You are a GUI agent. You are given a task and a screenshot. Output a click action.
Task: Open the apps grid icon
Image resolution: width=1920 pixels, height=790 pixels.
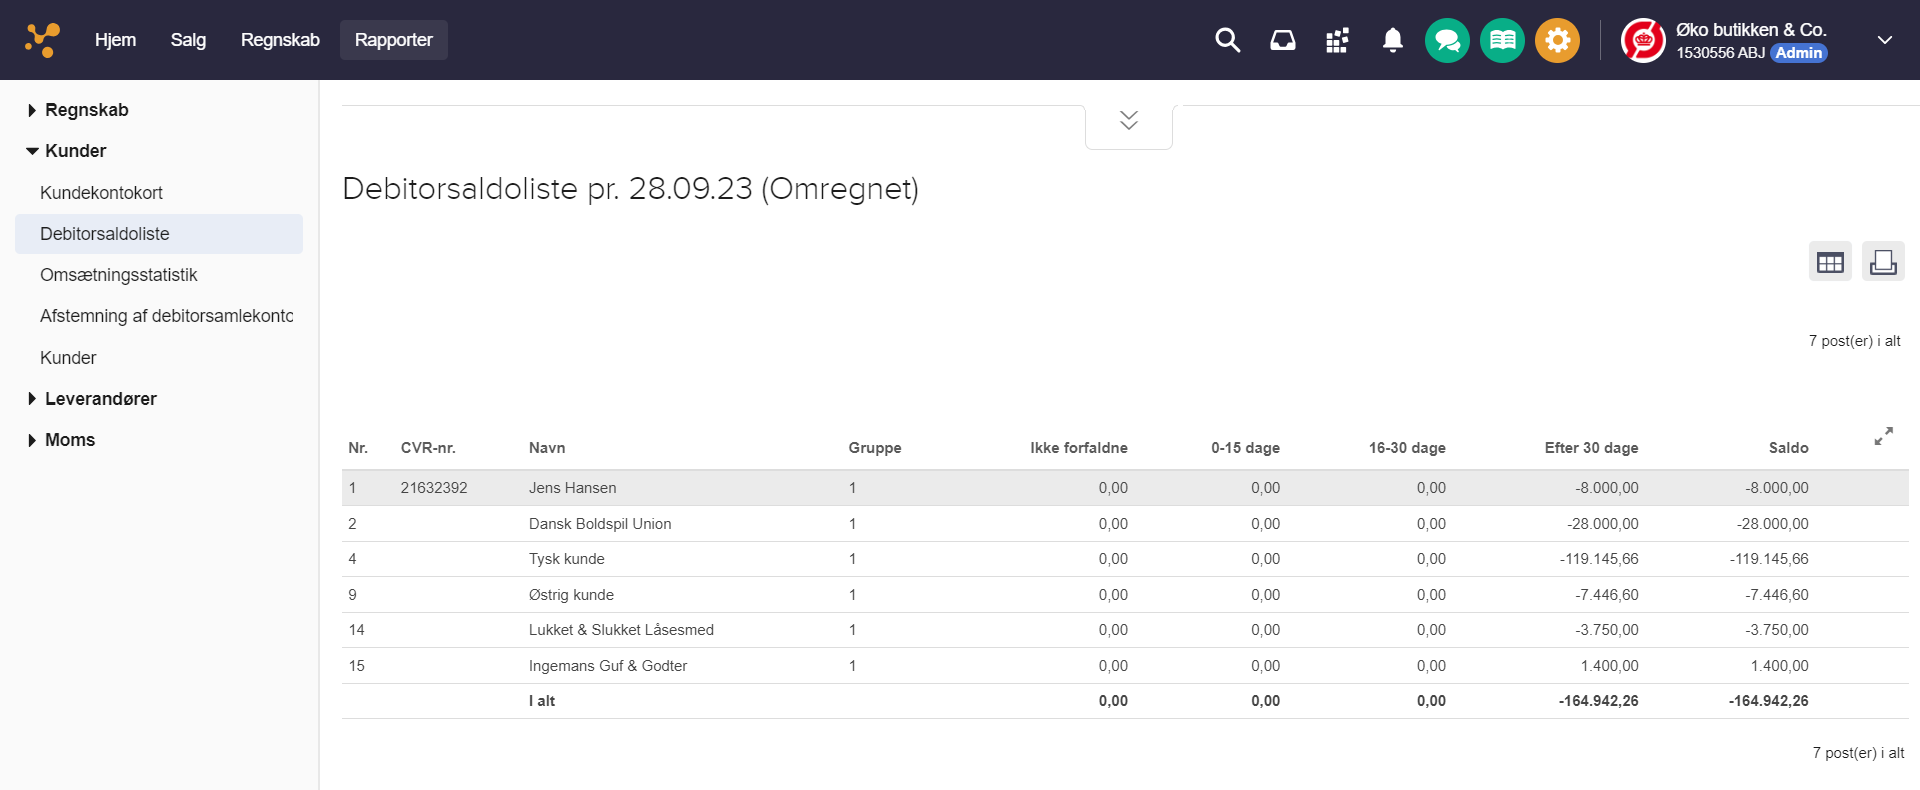coord(1337,40)
